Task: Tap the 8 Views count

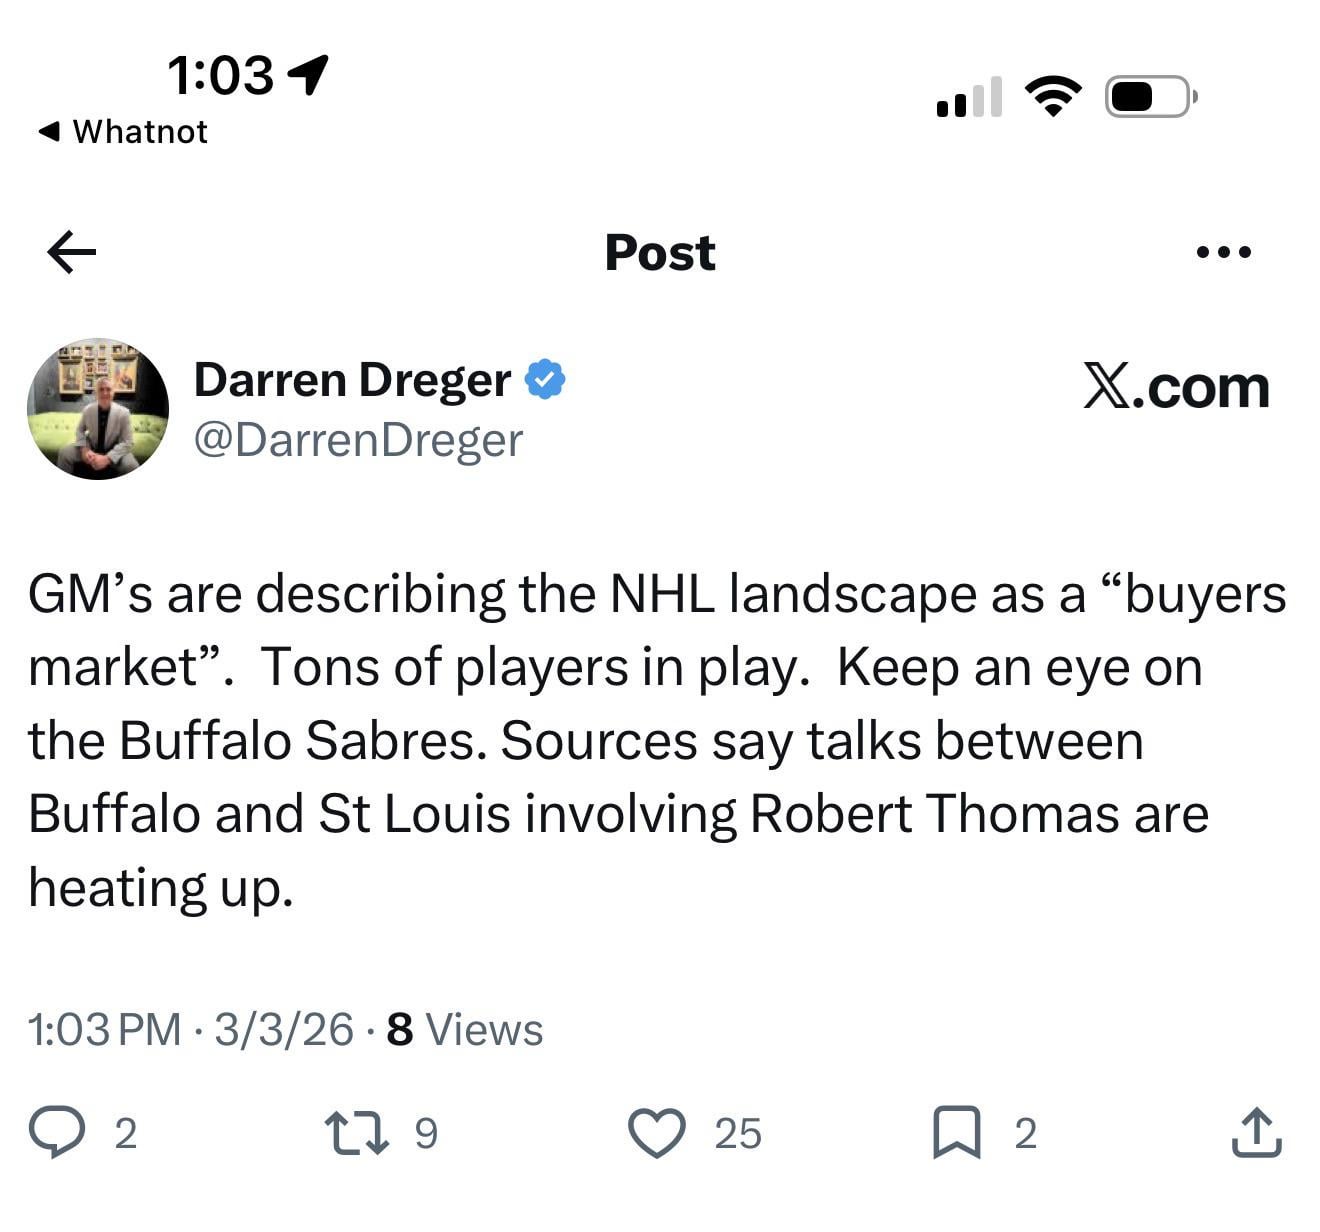Action: [x=465, y=1029]
